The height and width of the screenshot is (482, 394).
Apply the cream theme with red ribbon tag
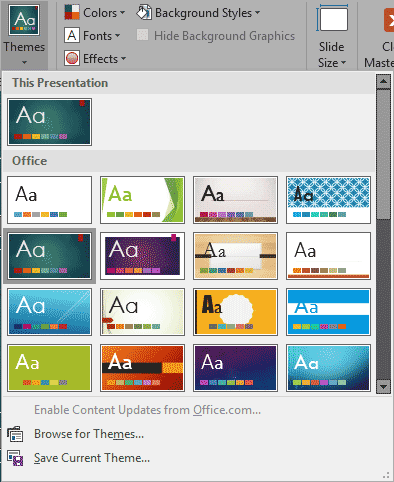pyautogui.click(x=142, y=312)
